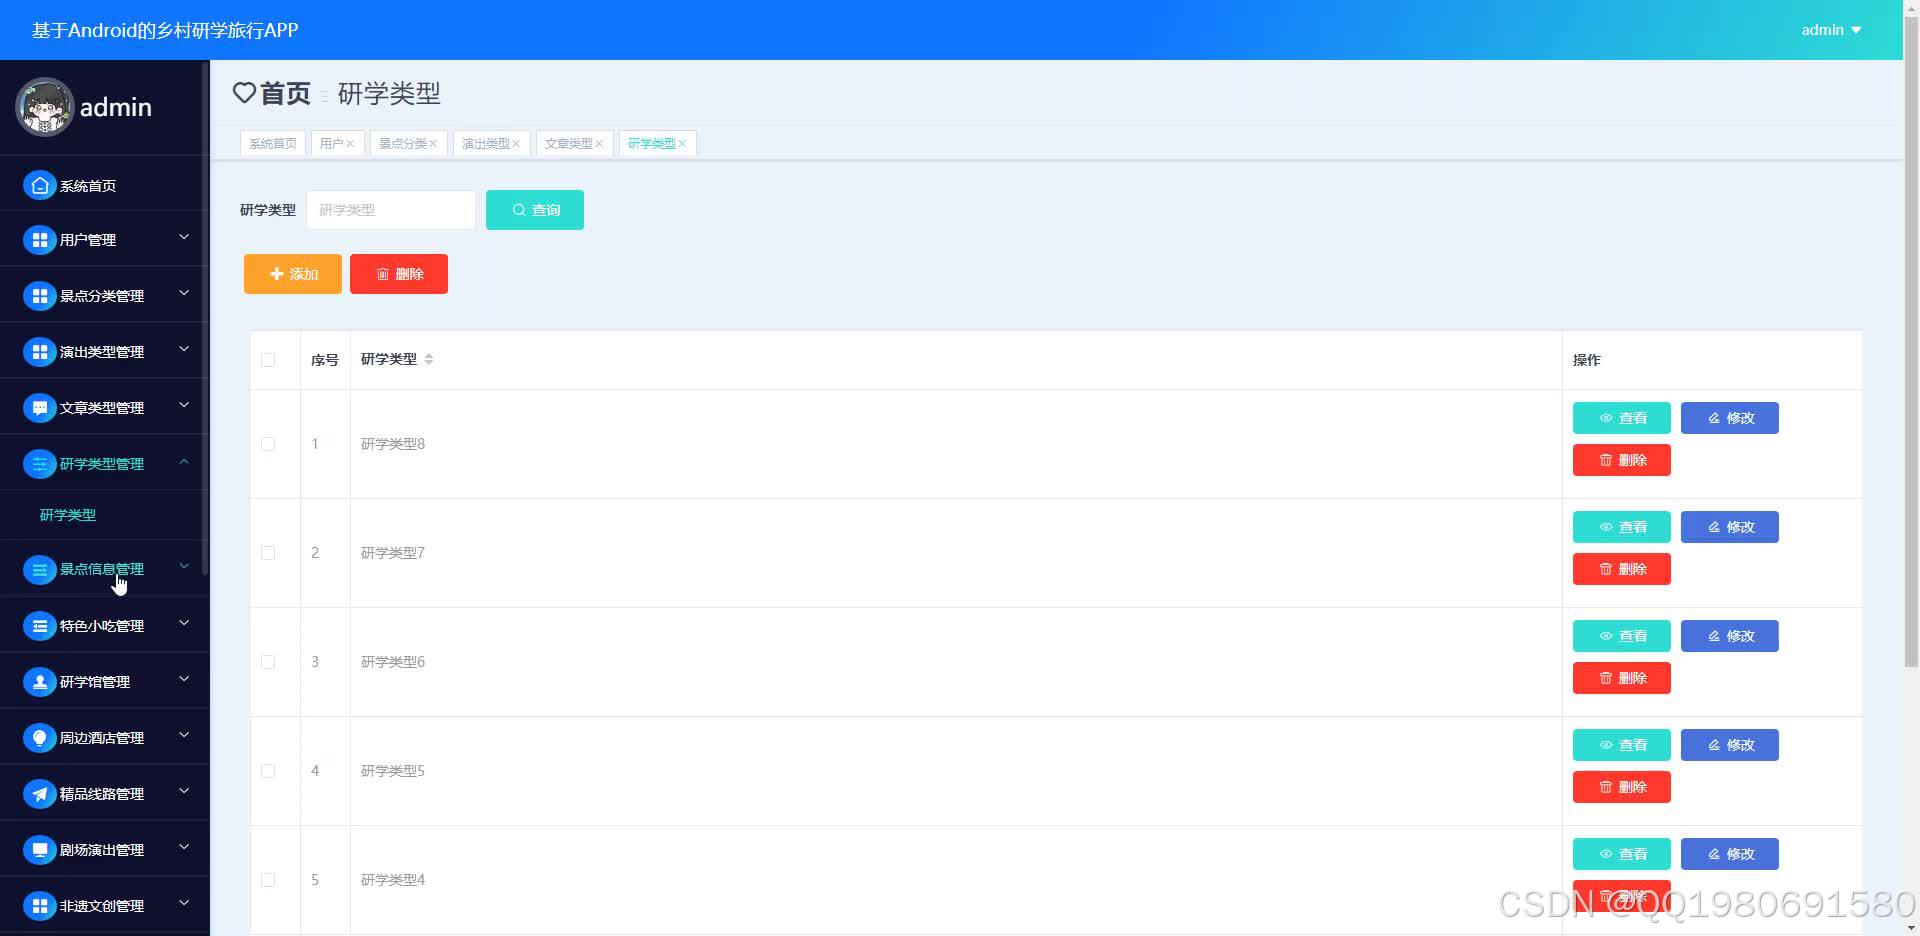Tick the select-all checkbox in table header
Viewport: 1920px width, 936px height.
tap(268, 360)
